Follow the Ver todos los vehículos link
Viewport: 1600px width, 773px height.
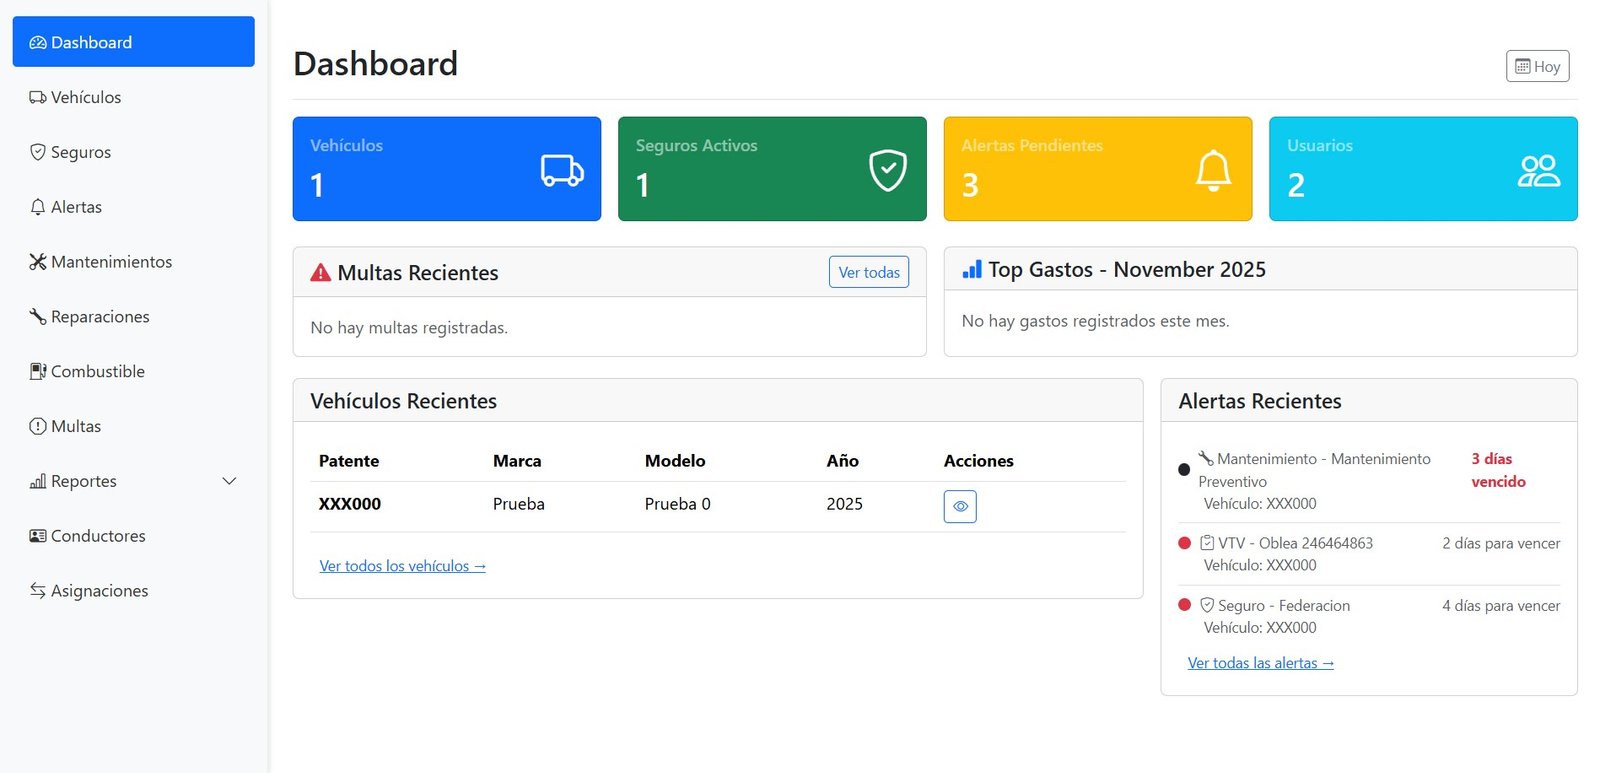(x=402, y=566)
